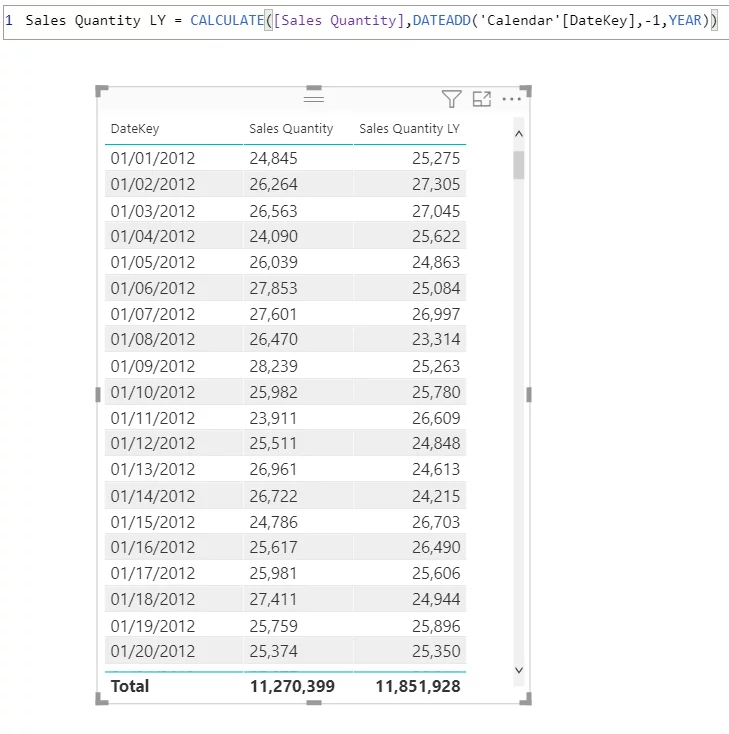This screenshot has width=729, height=734.
Task: Select the date cell 01/06/2012
Action: 153,288
